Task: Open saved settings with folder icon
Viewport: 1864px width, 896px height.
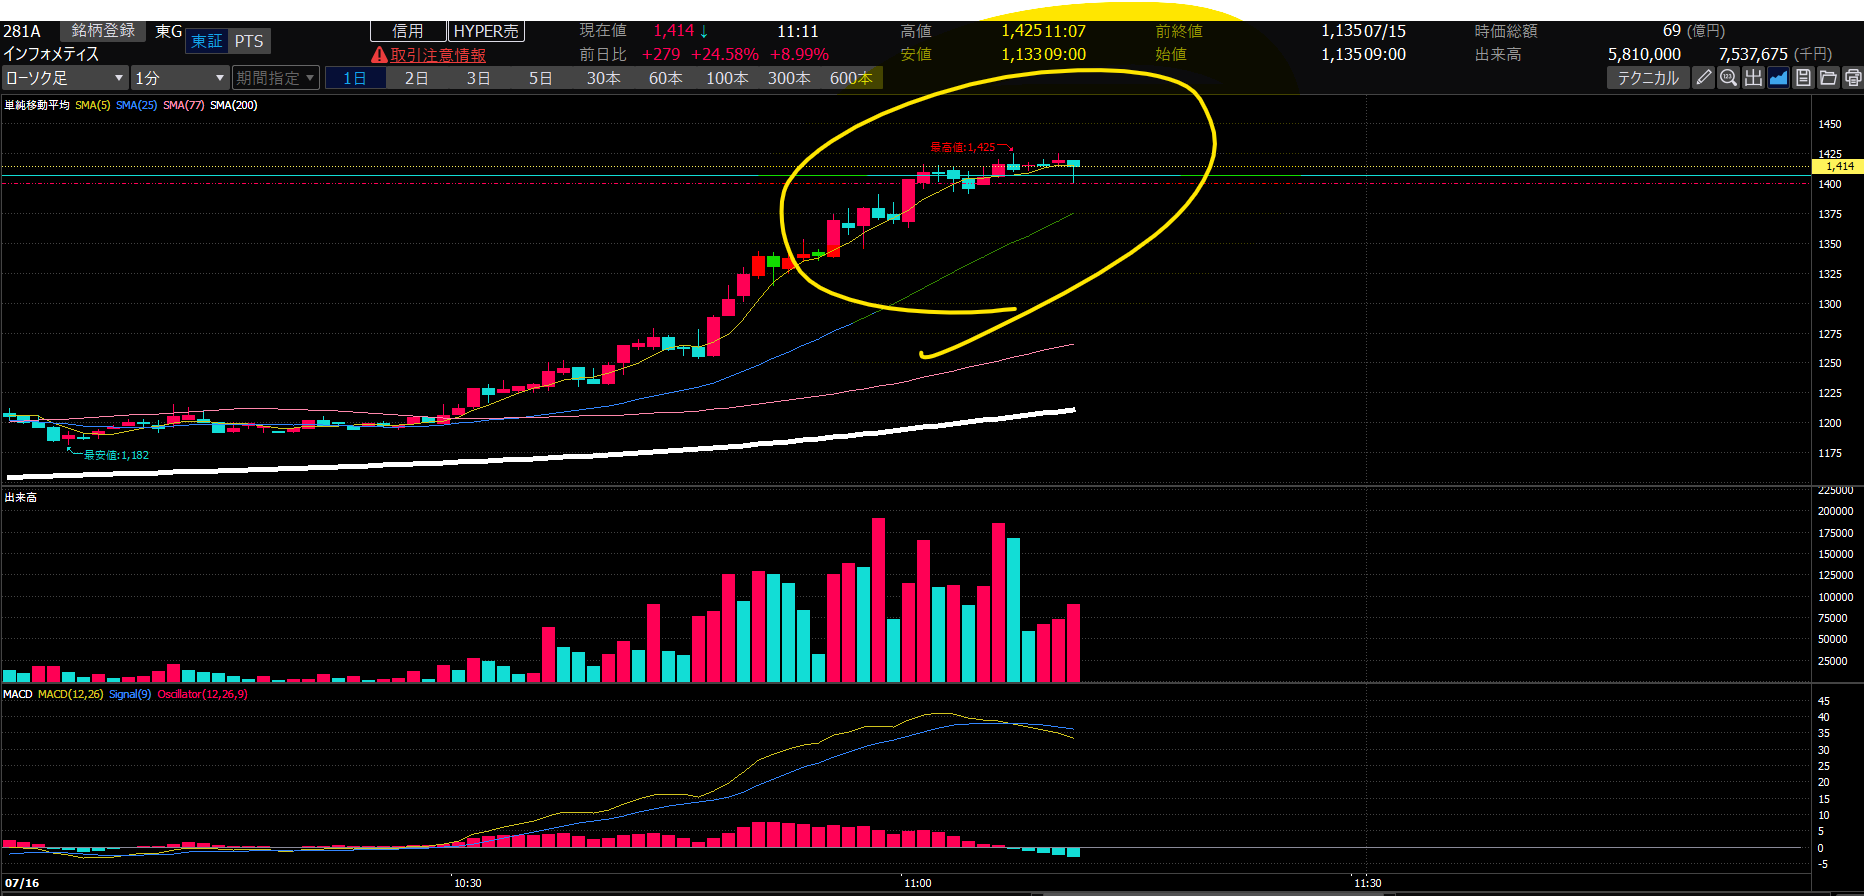Action: coord(1828,78)
